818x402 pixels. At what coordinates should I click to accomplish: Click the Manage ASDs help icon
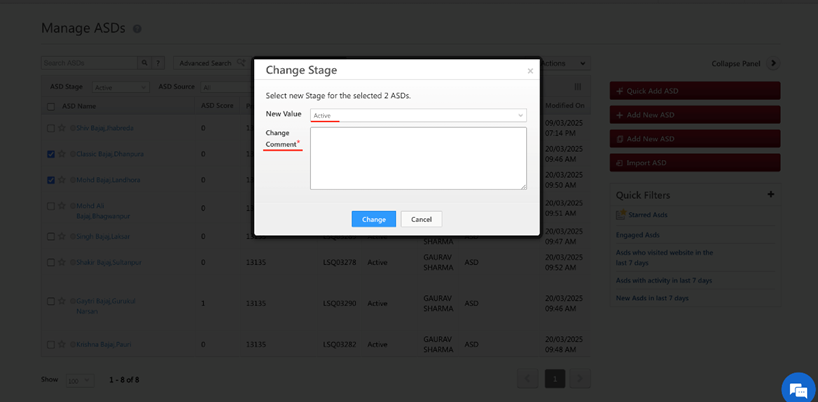point(137,30)
